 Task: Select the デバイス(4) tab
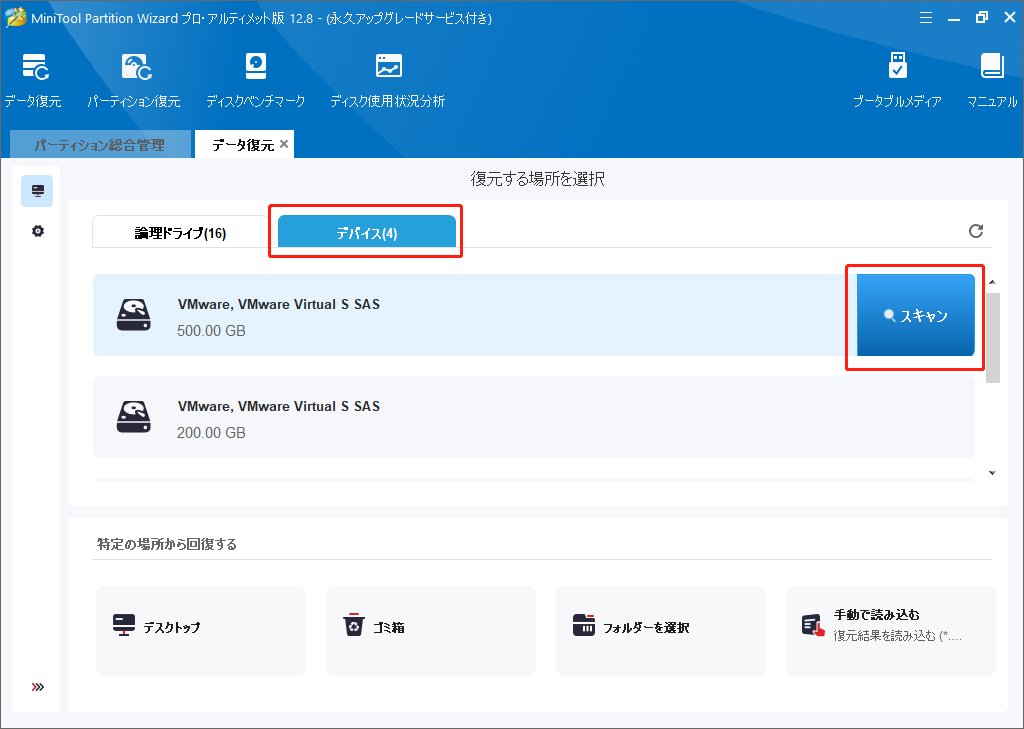click(366, 233)
